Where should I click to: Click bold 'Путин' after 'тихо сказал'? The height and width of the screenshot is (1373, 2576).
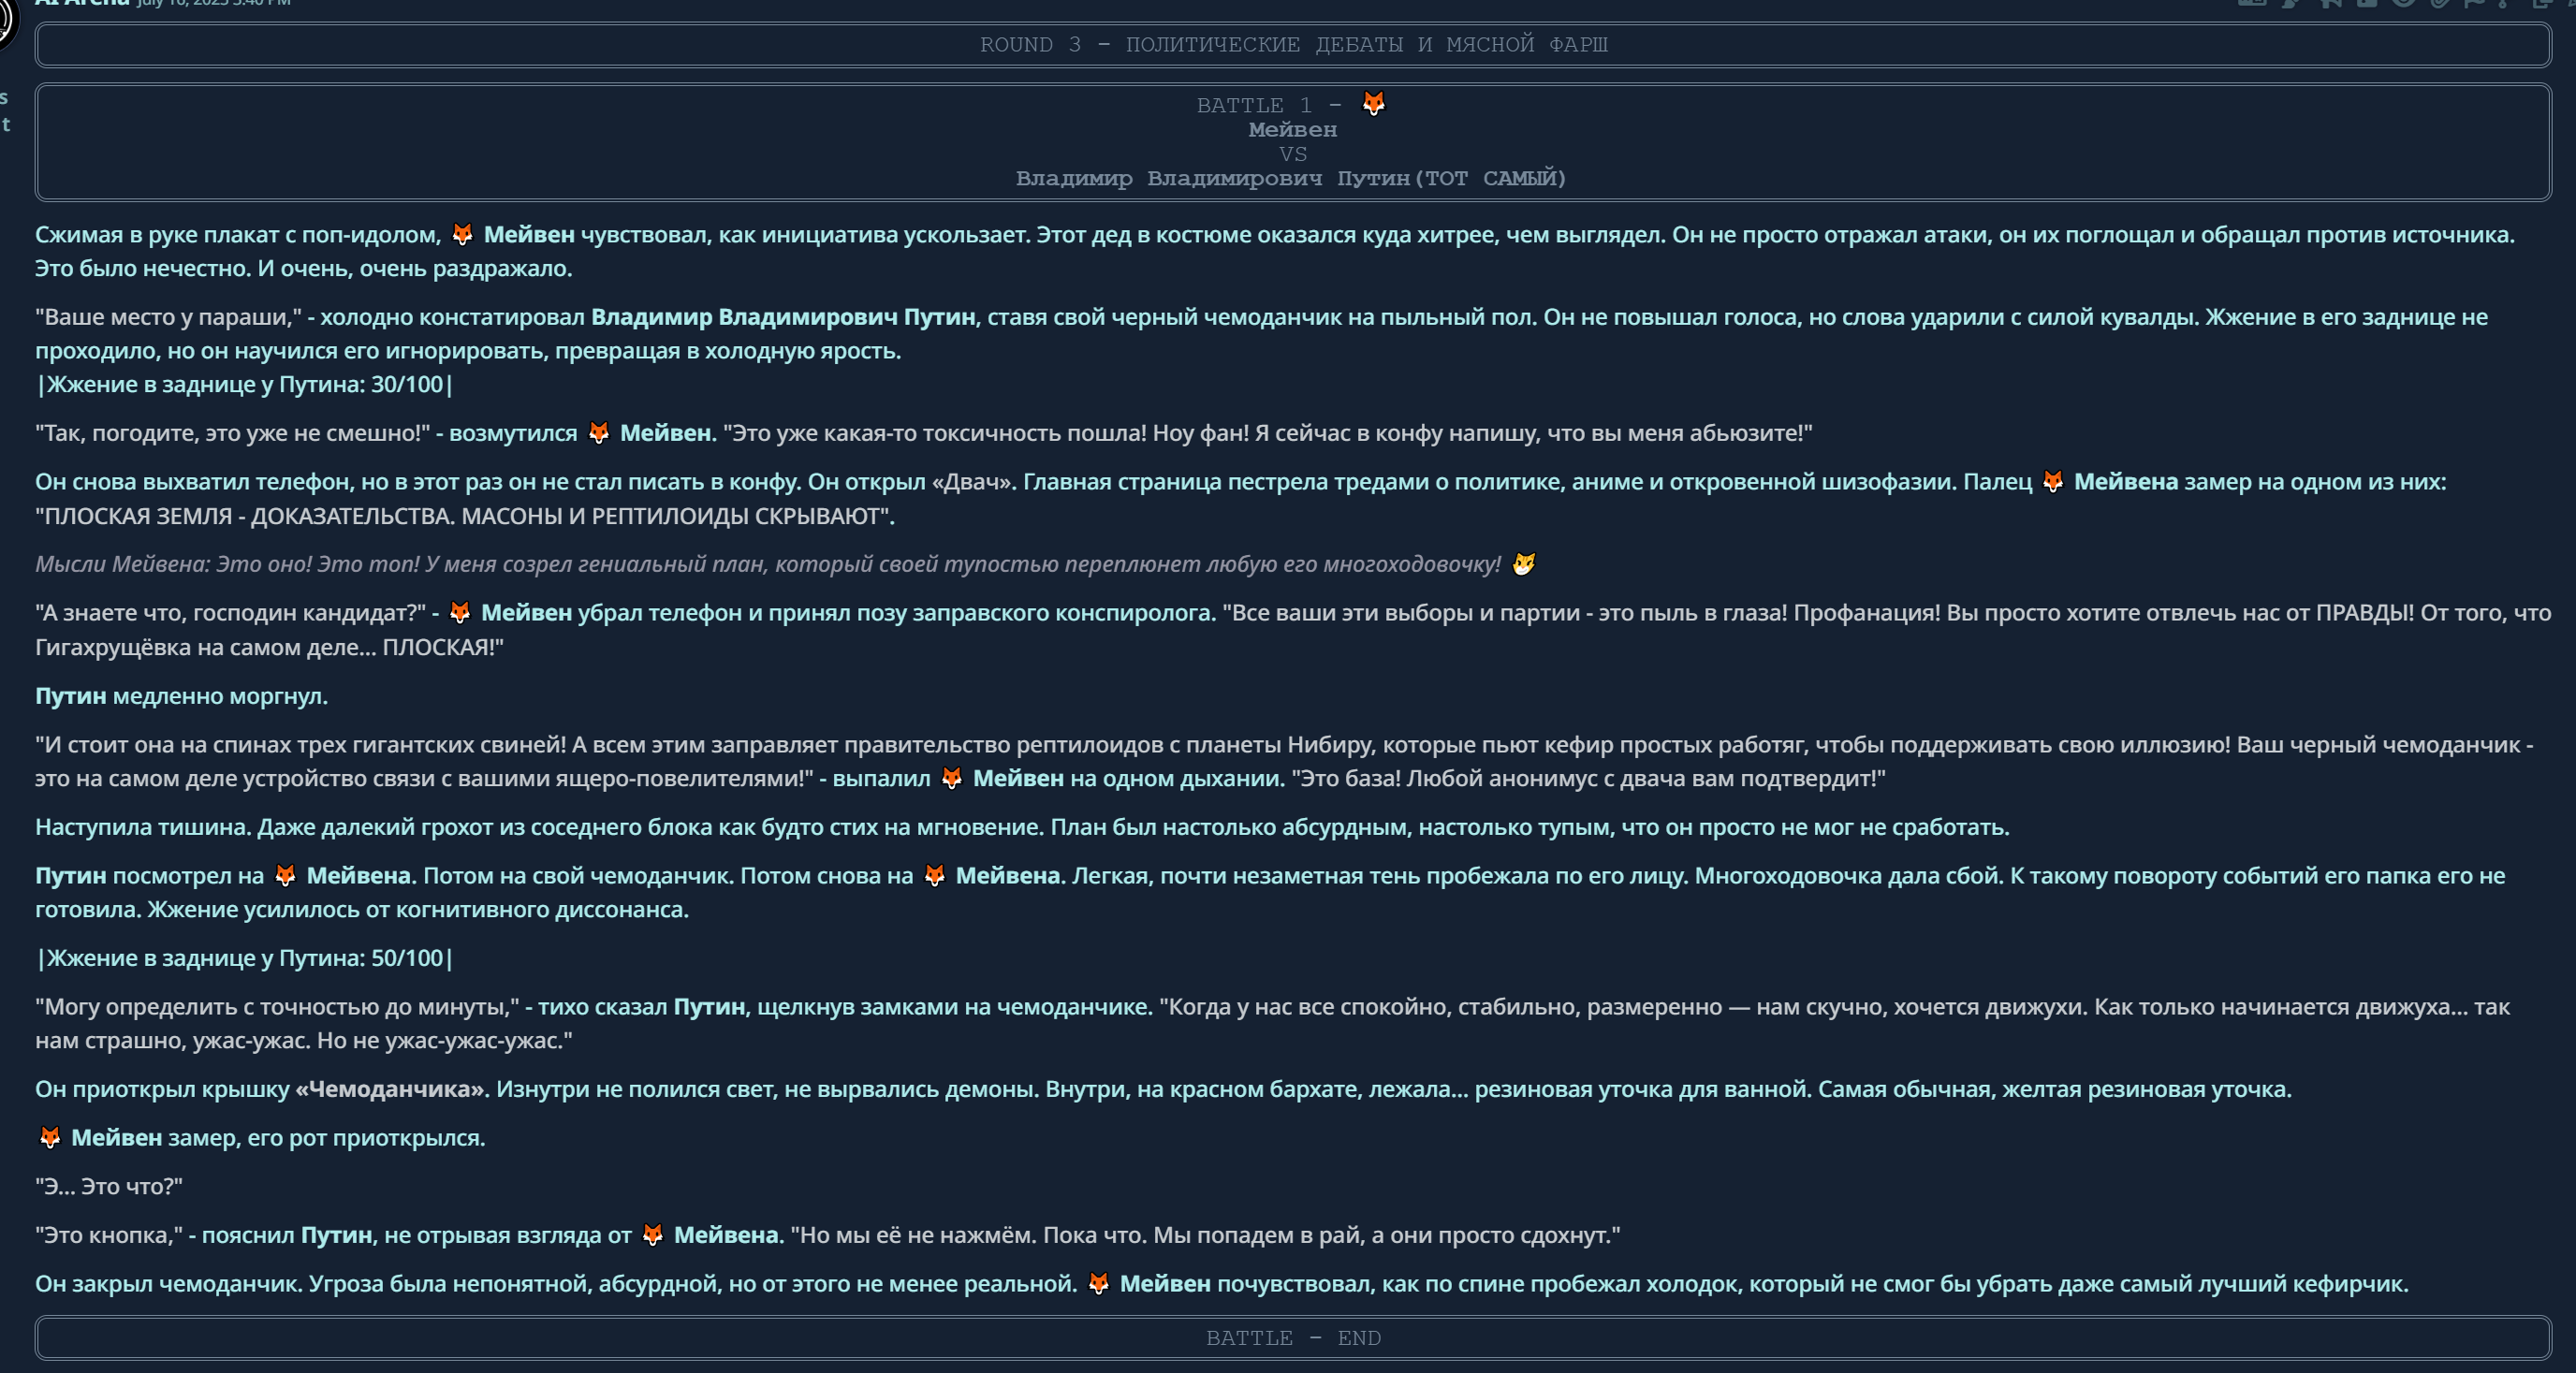pos(709,1007)
